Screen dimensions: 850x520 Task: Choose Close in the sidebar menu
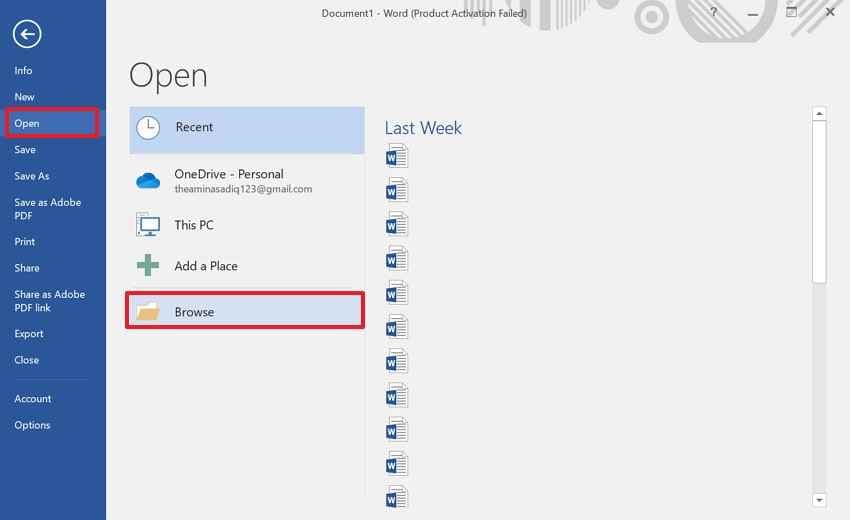click(27, 360)
